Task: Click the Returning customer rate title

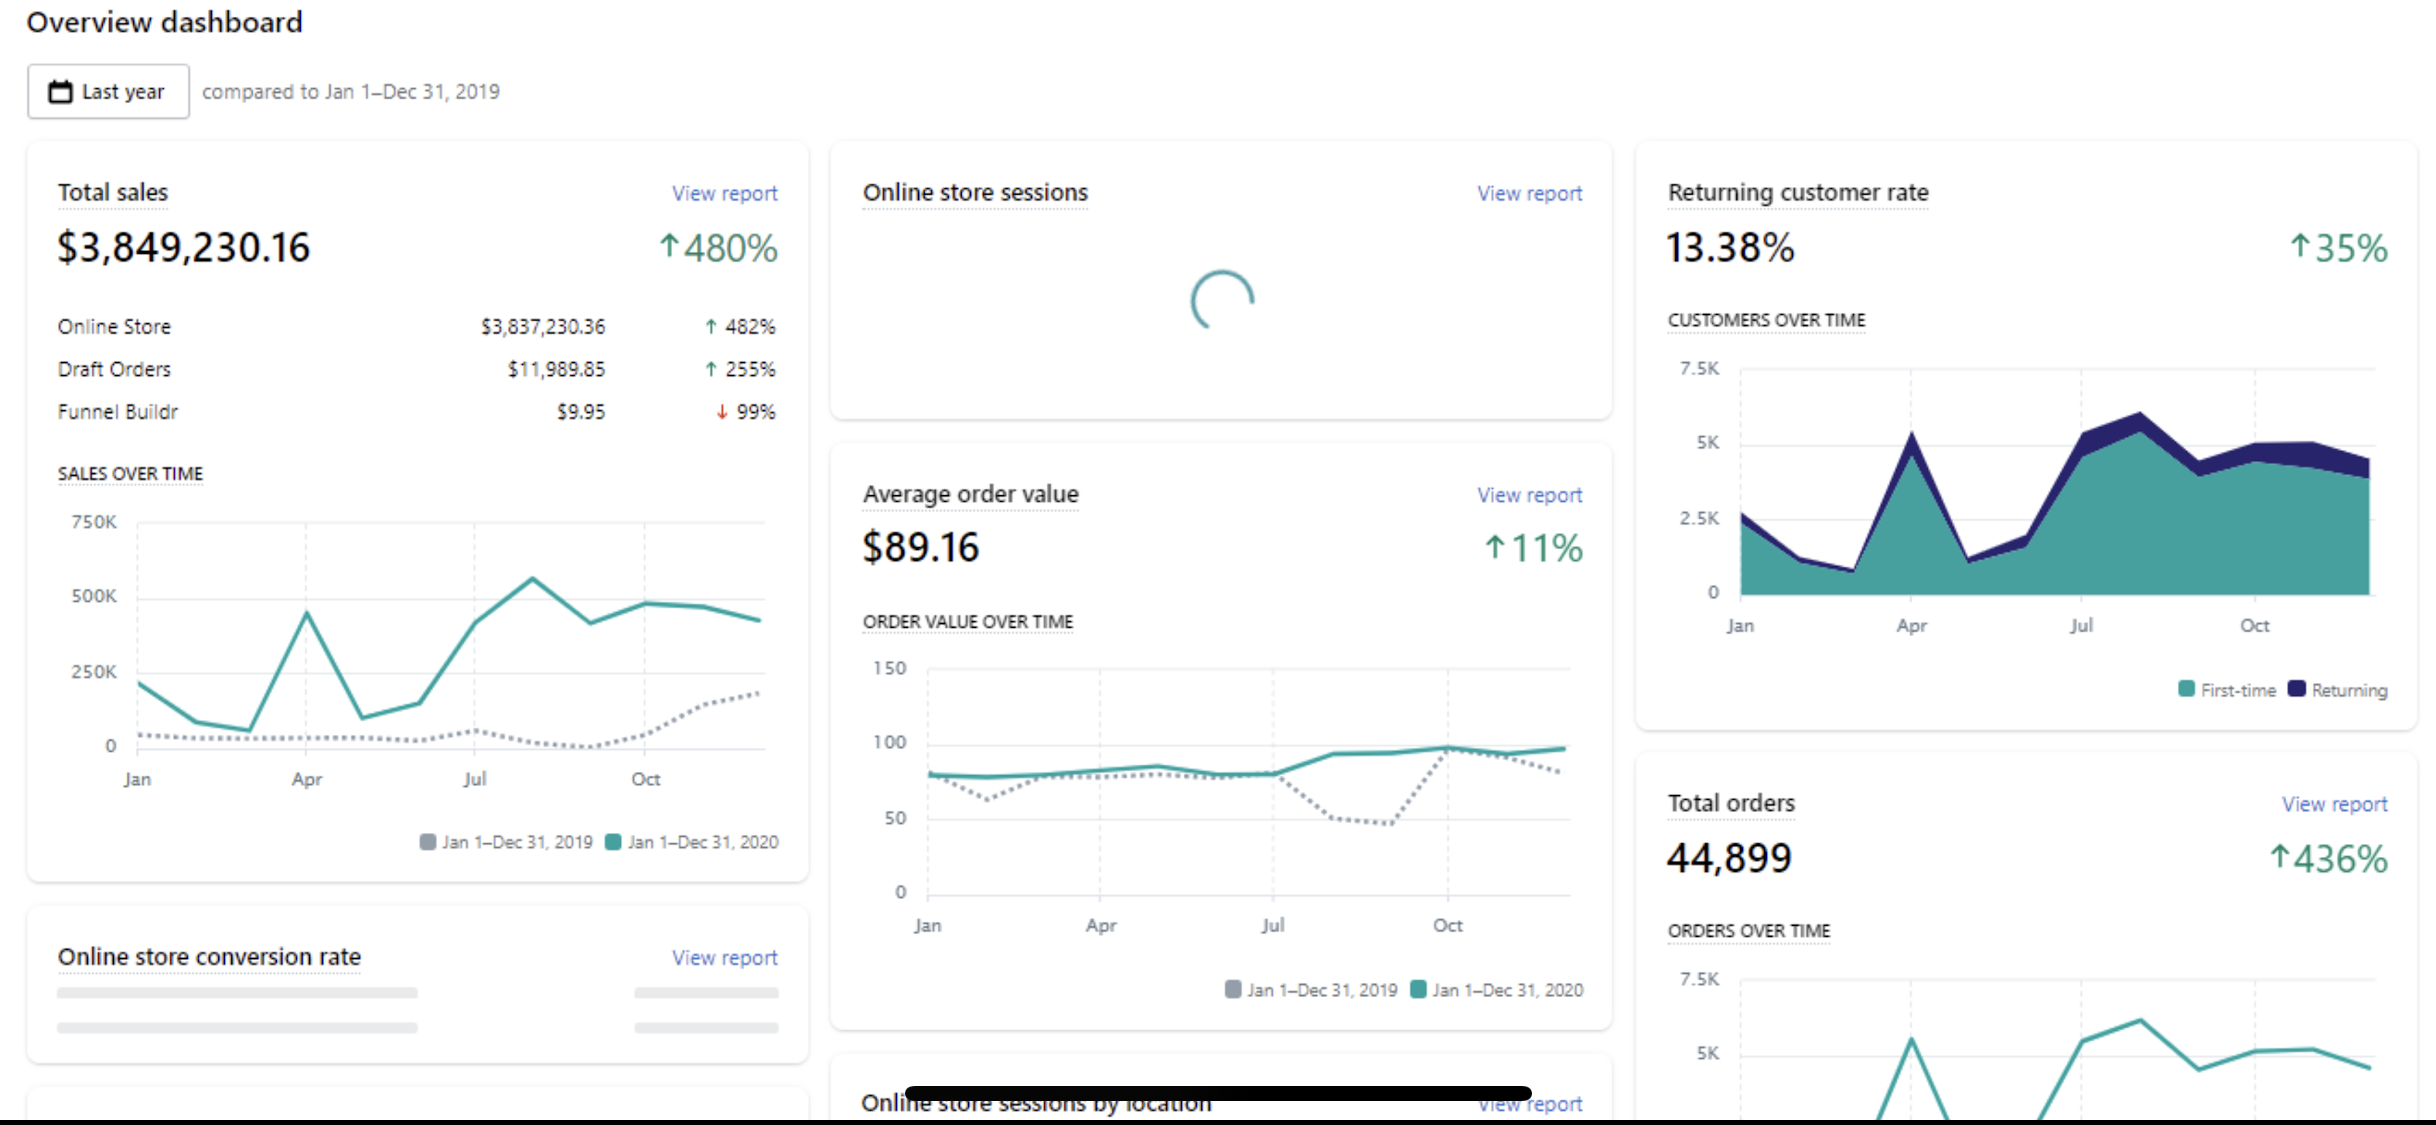Action: click(x=1798, y=192)
